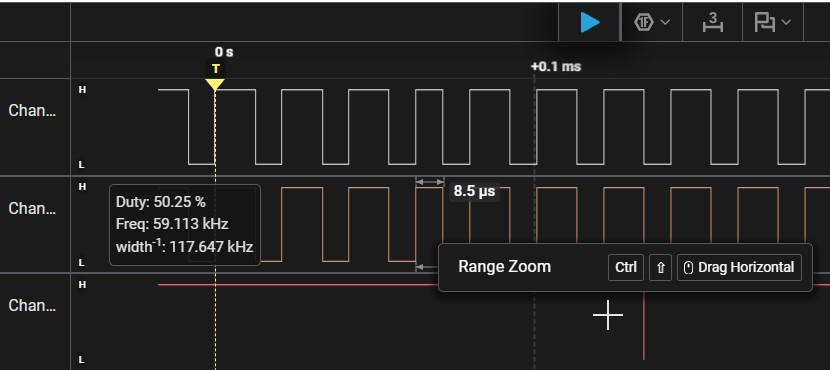This screenshot has width=830, height=370.
Task: Click the +0.1 ms time label
Action: coord(555,67)
